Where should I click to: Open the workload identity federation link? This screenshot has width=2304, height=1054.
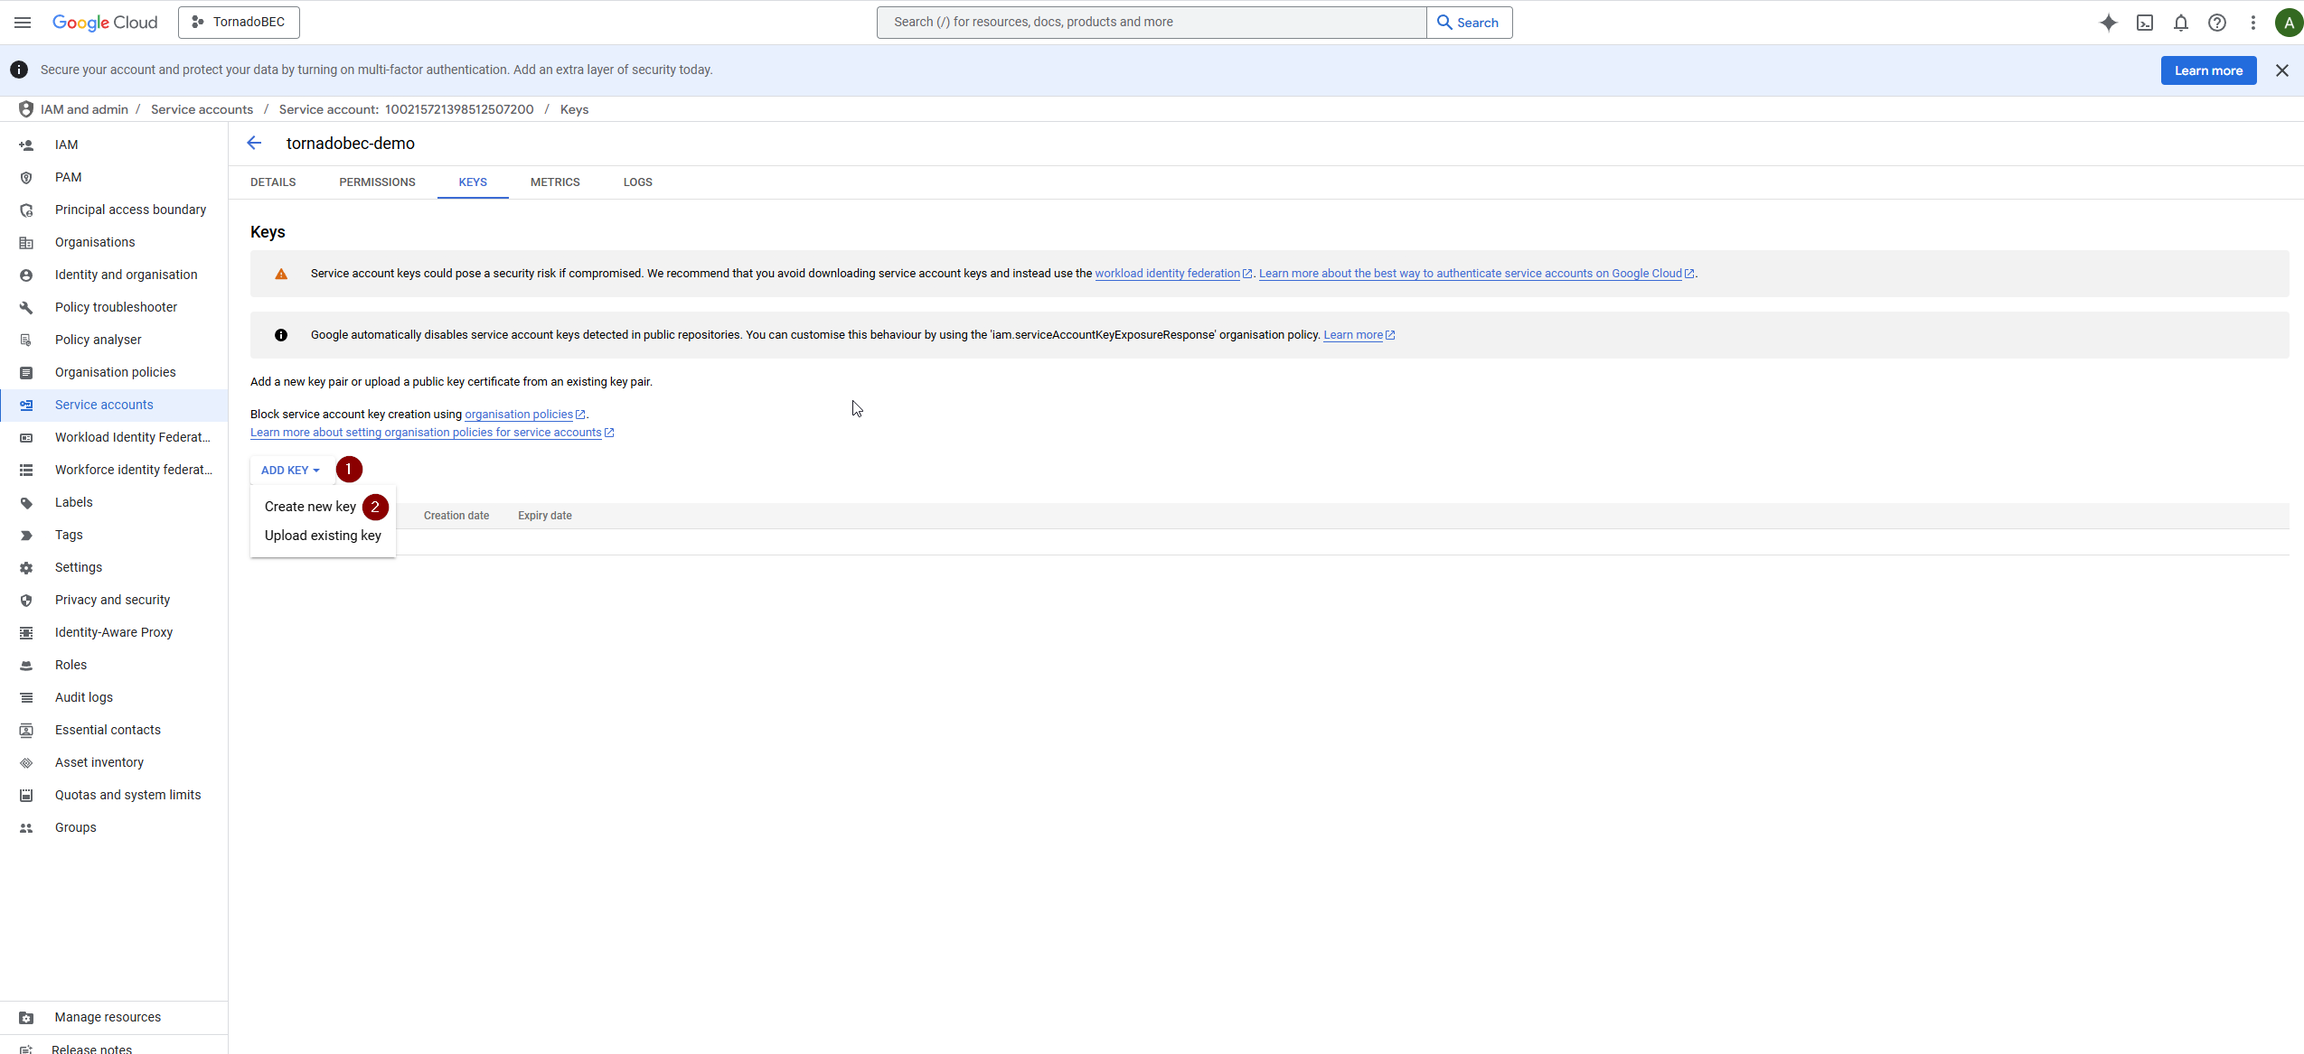coord(1166,274)
